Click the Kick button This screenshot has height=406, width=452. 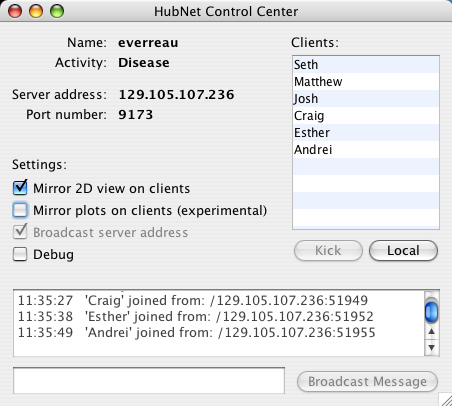click(x=328, y=251)
